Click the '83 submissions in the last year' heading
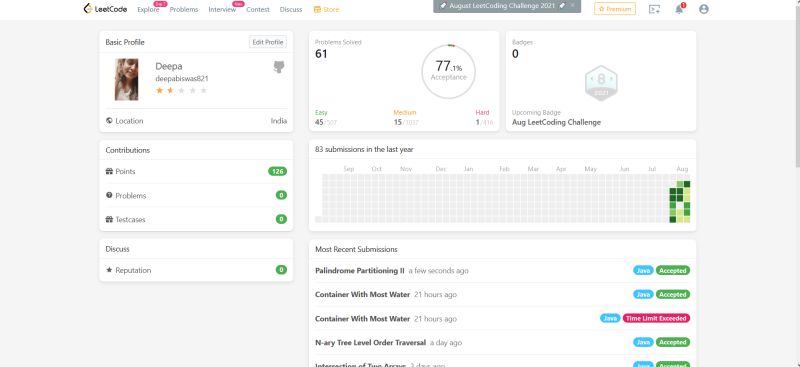 (364, 150)
